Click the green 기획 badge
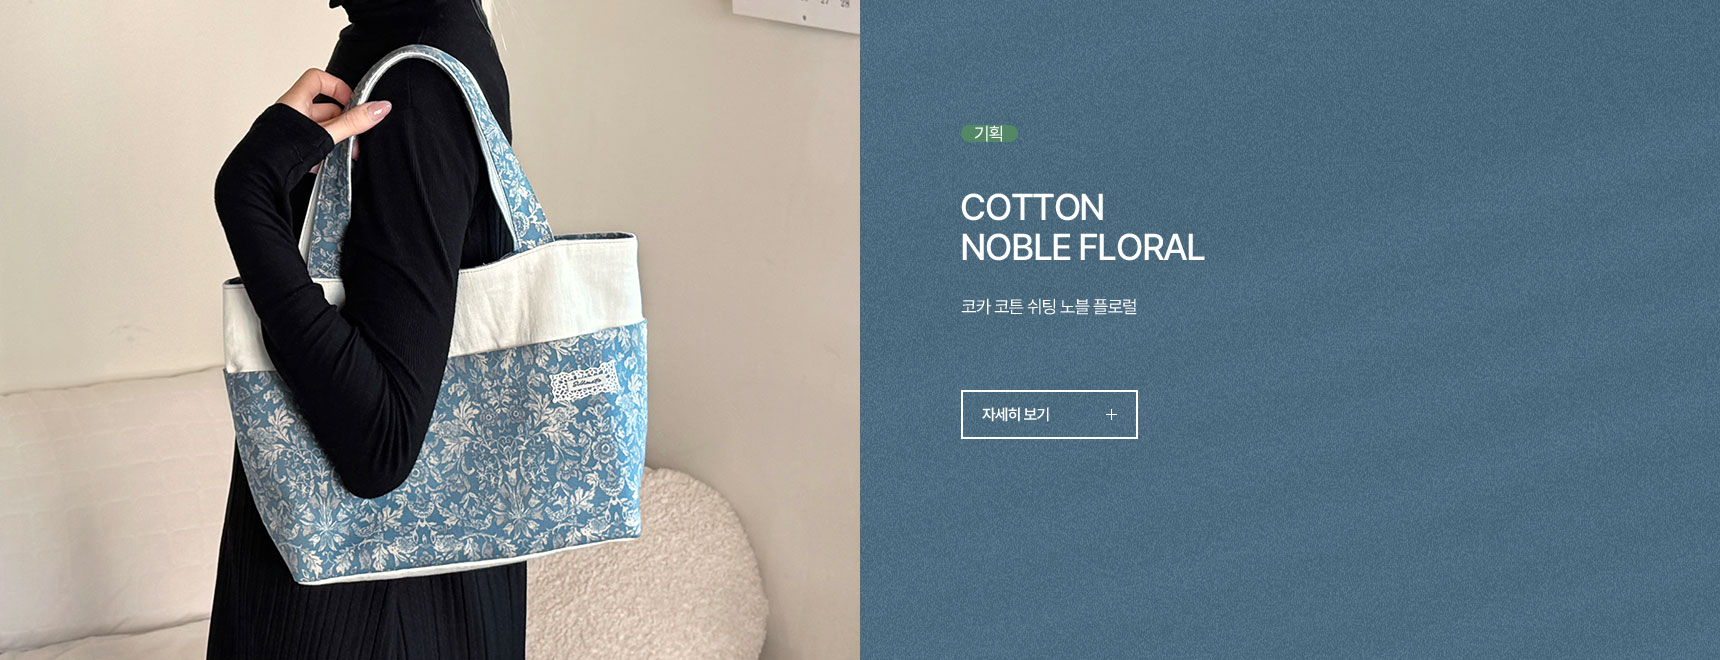1720x660 pixels. (989, 133)
